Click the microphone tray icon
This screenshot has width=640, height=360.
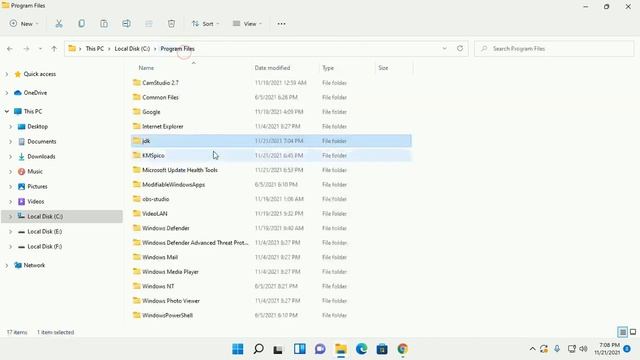(x=557, y=349)
